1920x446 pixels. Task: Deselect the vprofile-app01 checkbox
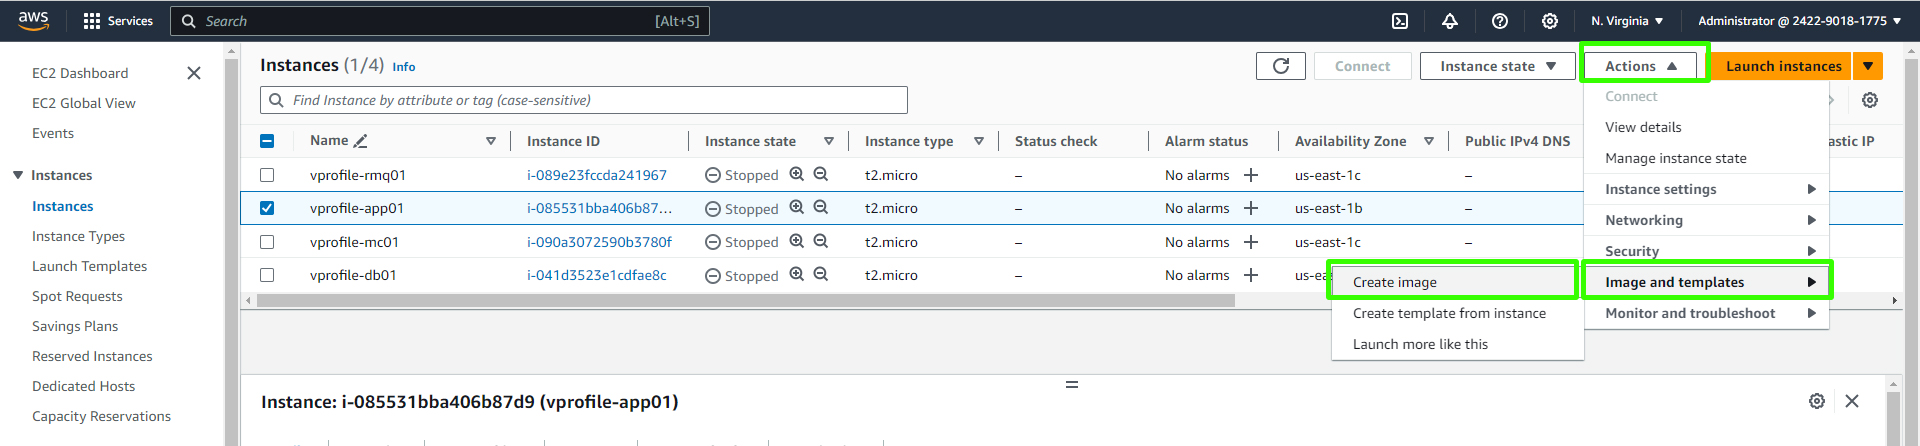pyautogui.click(x=267, y=208)
